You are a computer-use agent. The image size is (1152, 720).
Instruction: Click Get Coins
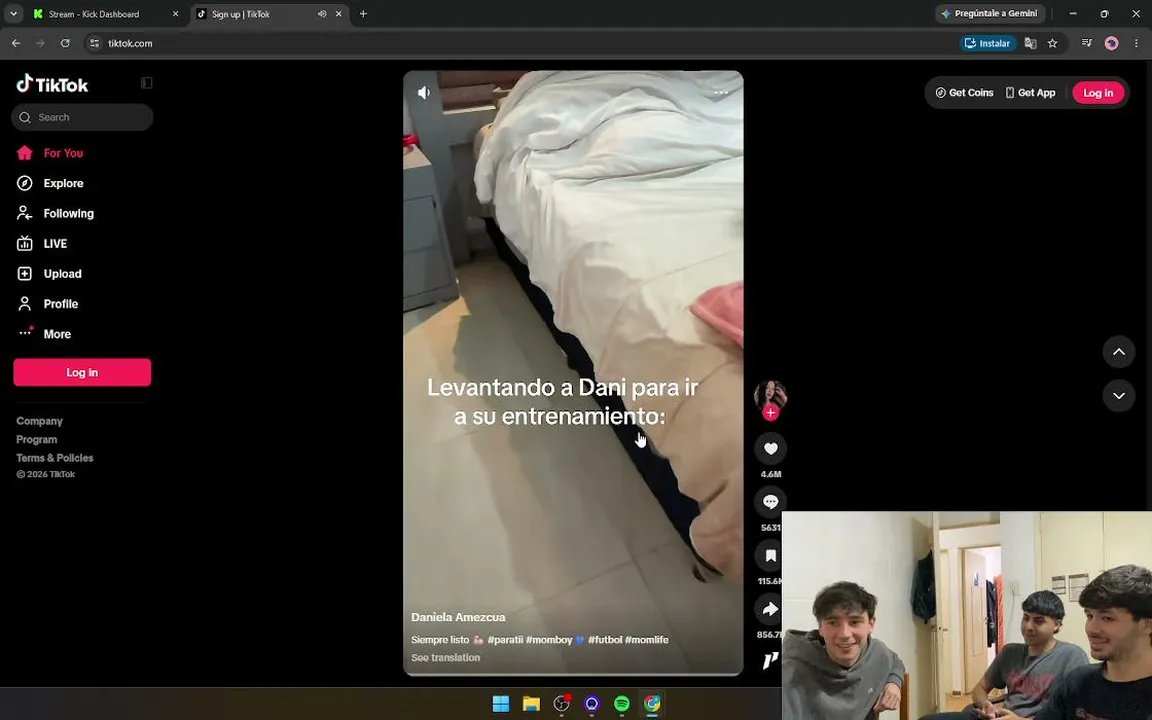click(x=964, y=93)
